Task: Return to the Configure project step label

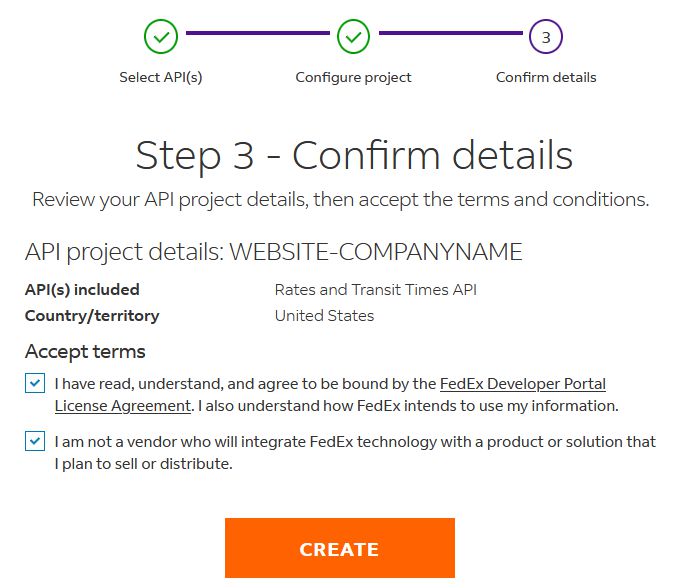Action: (x=353, y=77)
